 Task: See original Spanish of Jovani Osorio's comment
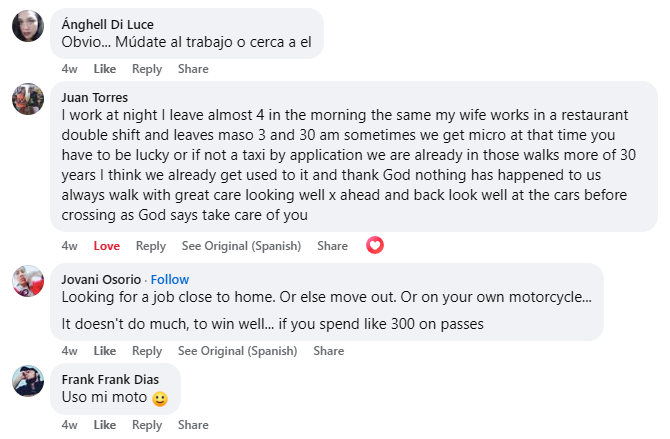tap(238, 351)
